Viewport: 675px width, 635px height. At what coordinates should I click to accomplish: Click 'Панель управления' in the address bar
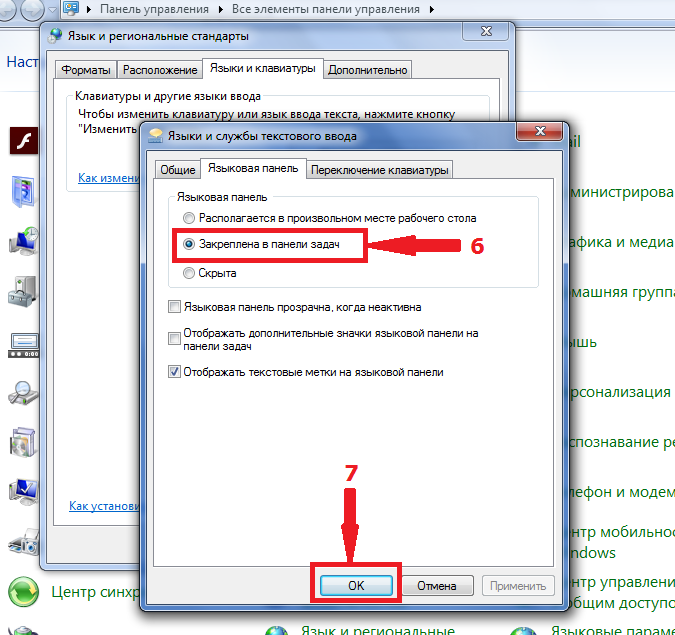[154, 9]
